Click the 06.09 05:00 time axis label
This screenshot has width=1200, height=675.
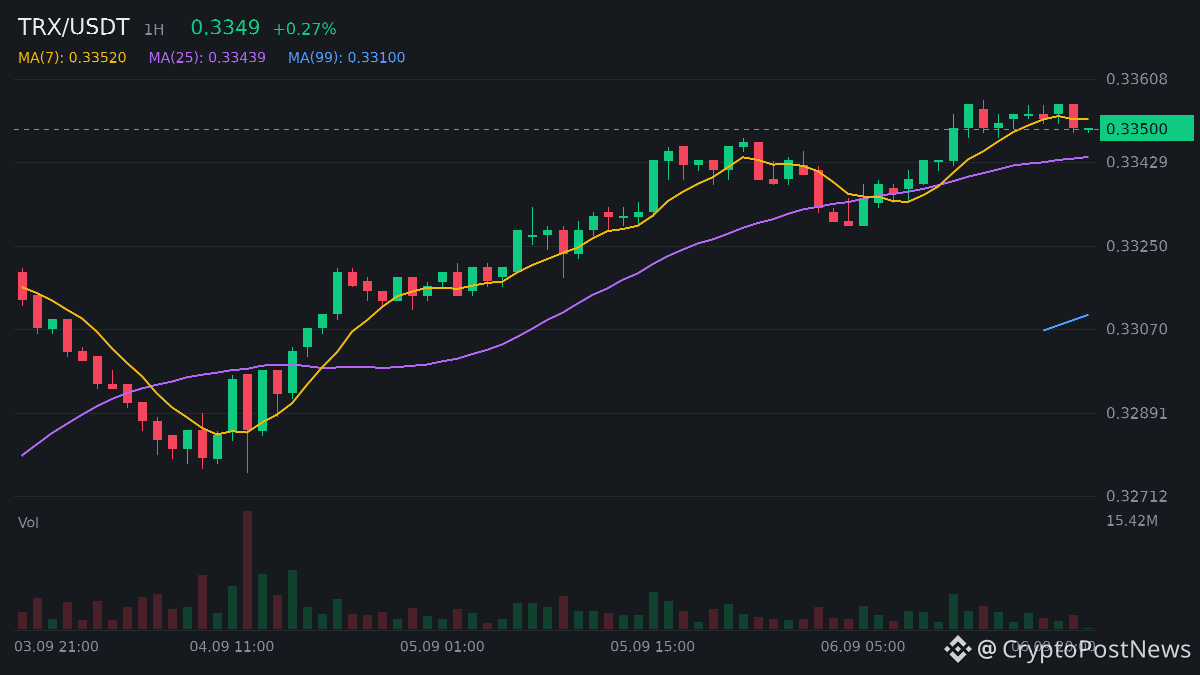coord(863,647)
